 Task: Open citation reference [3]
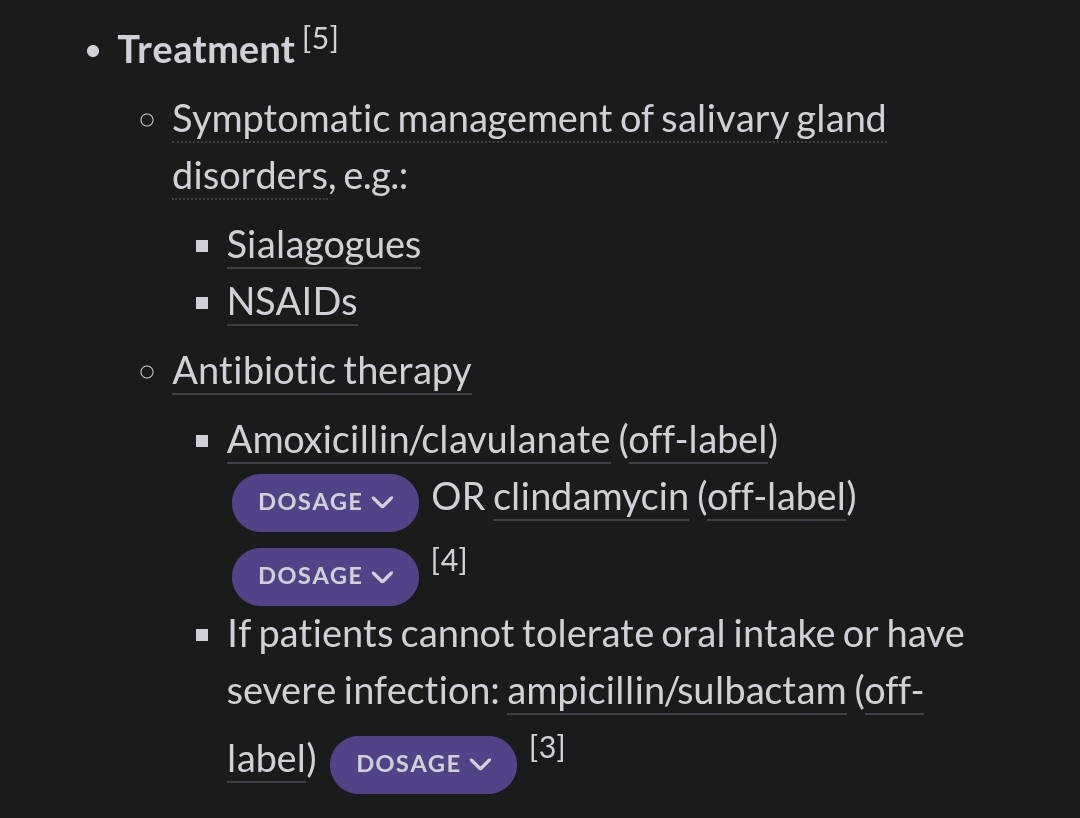tap(547, 747)
